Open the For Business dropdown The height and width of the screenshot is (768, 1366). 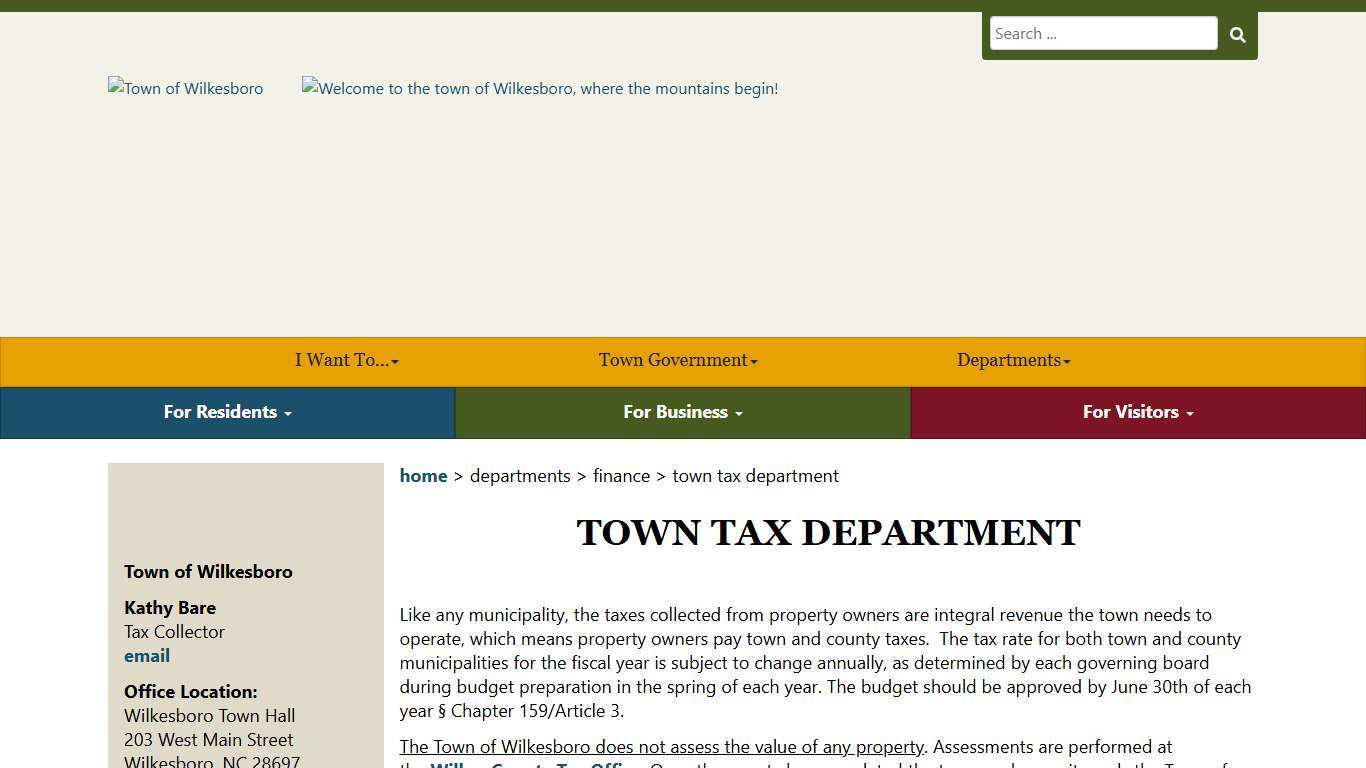(x=682, y=412)
